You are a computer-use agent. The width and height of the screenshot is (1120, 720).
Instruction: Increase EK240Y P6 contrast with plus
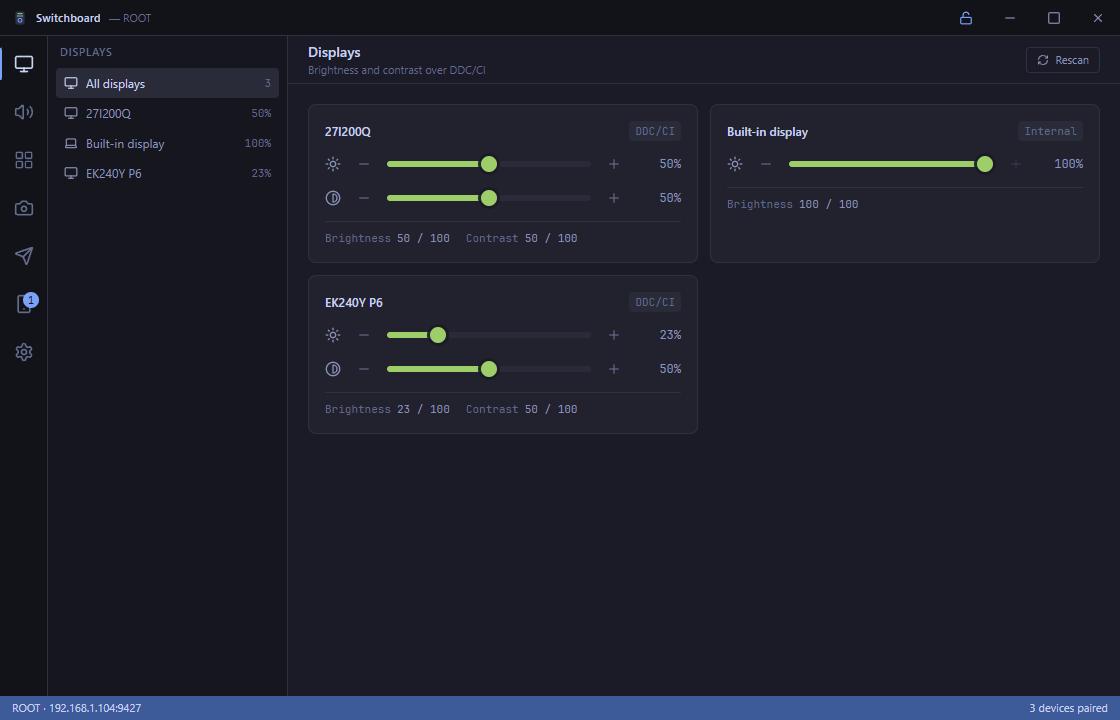coord(614,369)
